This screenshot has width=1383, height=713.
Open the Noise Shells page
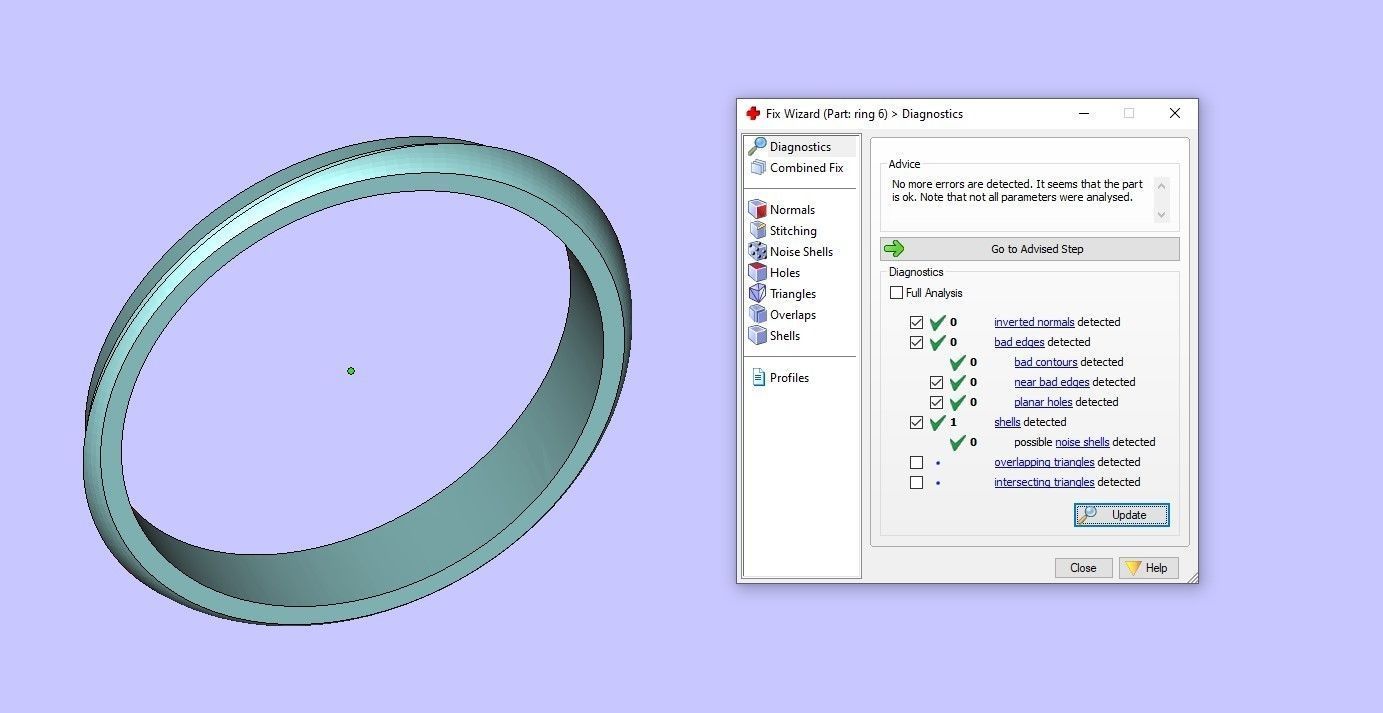(x=801, y=252)
